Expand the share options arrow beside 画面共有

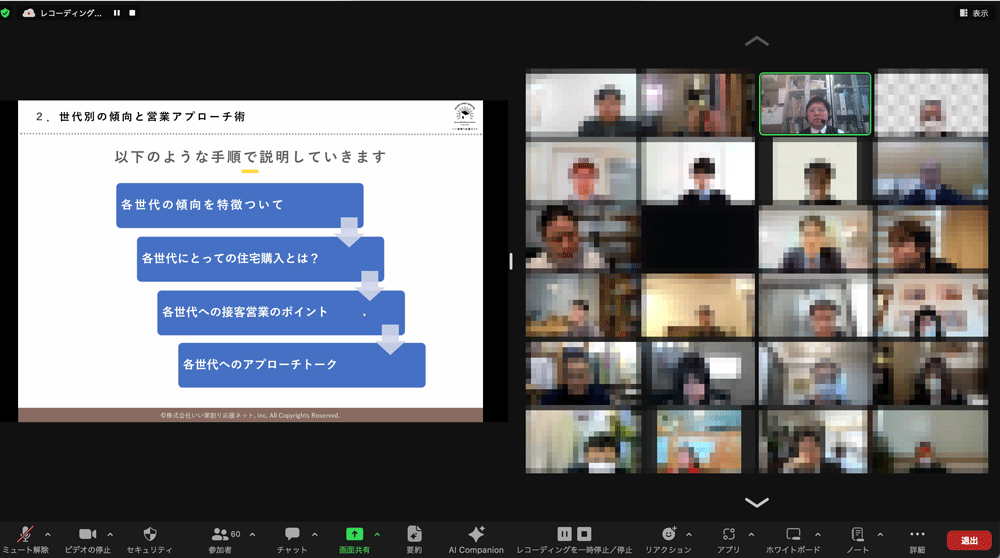(377, 534)
